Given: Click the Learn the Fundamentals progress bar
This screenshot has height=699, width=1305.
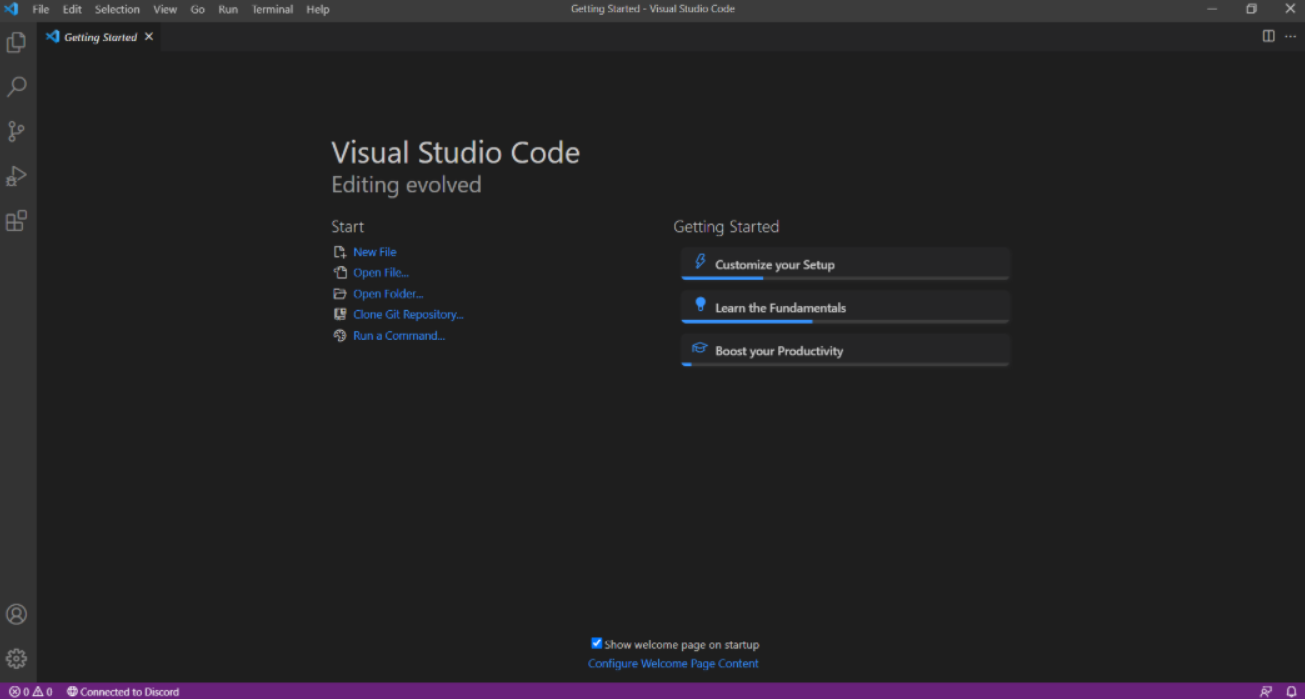Looking at the screenshot, I should point(845,321).
